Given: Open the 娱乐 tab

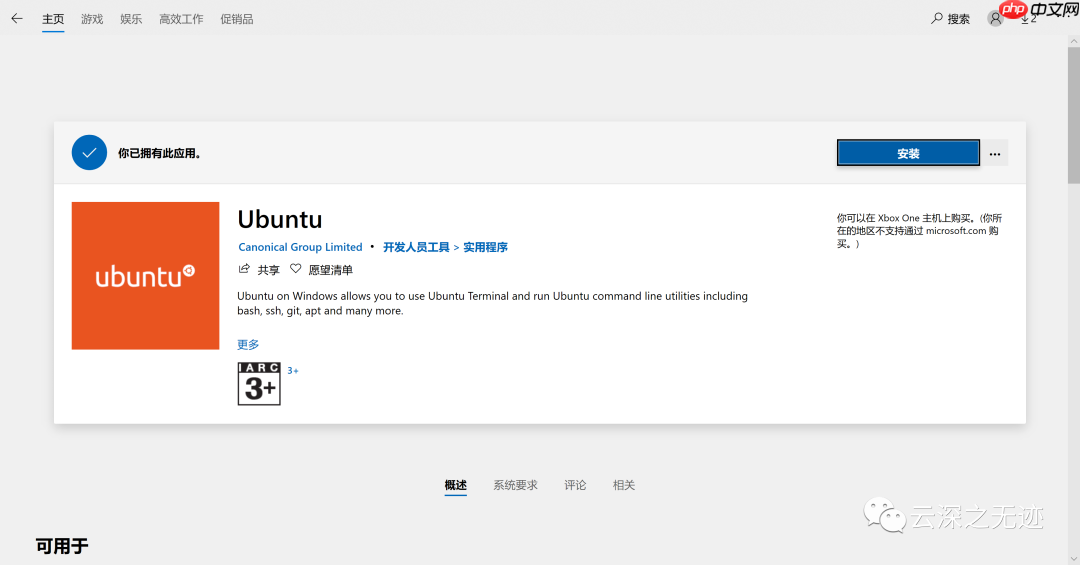Looking at the screenshot, I should click(131, 19).
